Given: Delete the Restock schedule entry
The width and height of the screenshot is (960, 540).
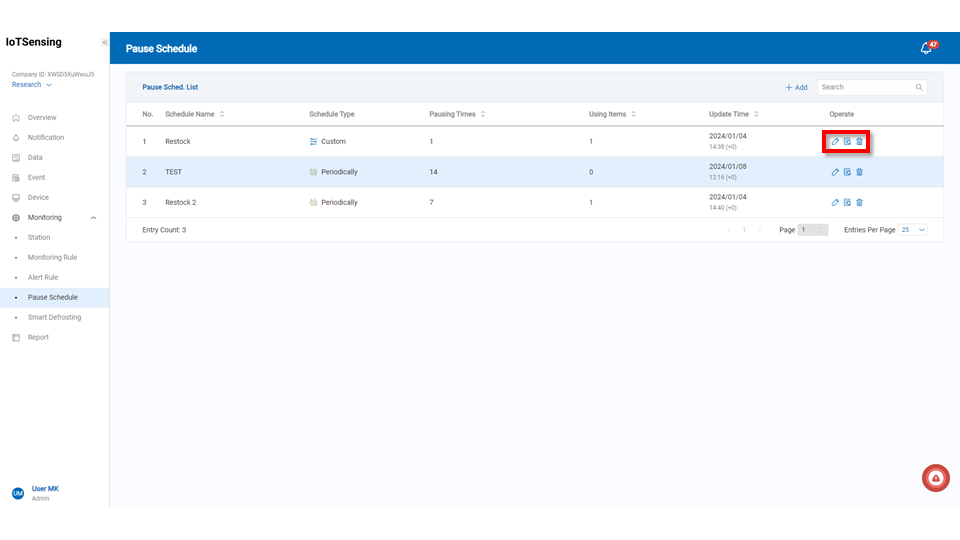Looking at the screenshot, I should point(859,142).
